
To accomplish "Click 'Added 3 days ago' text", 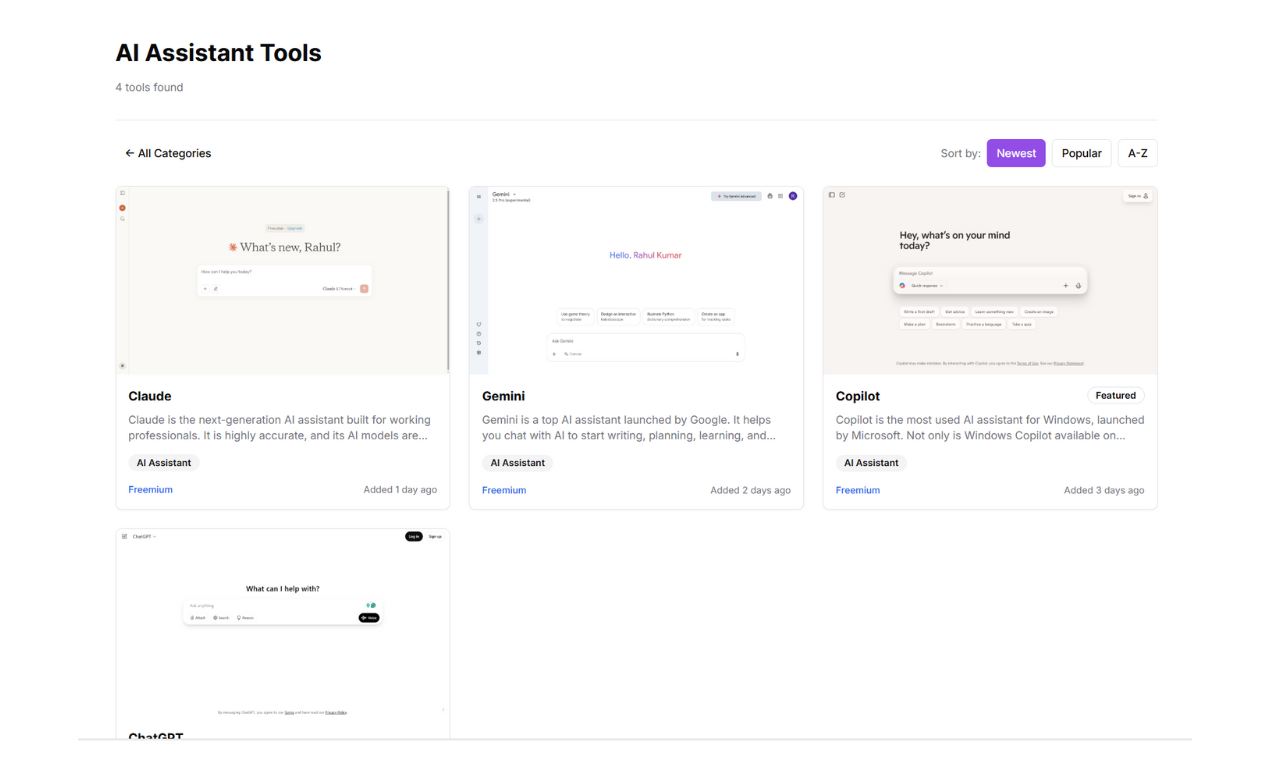I will [x=1104, y=490].
